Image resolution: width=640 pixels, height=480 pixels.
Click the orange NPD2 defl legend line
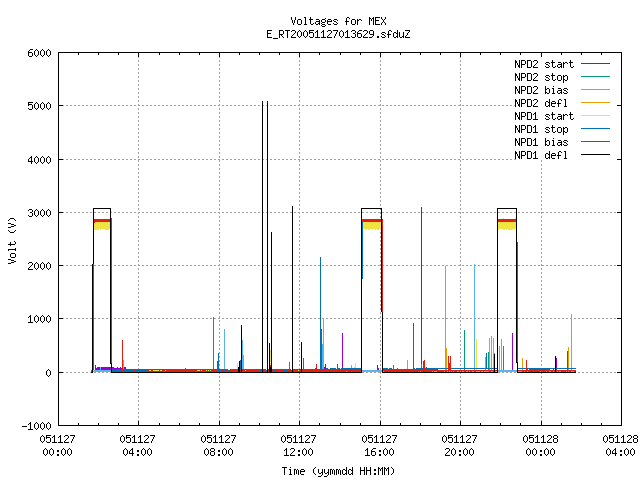(x=595, y=103)
